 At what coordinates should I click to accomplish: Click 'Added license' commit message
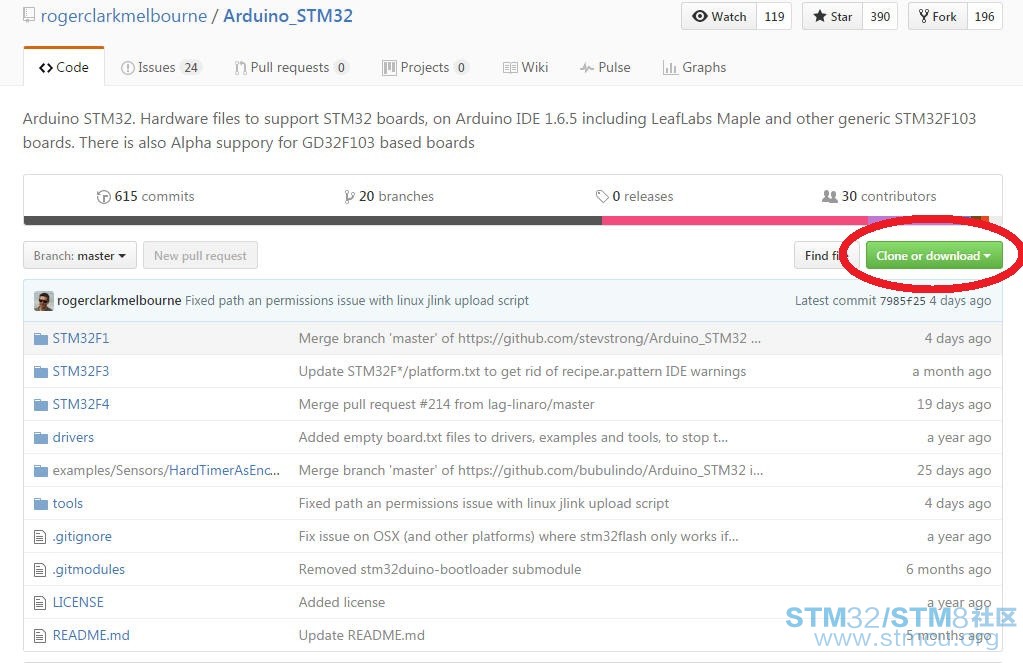tap(342, 603)
